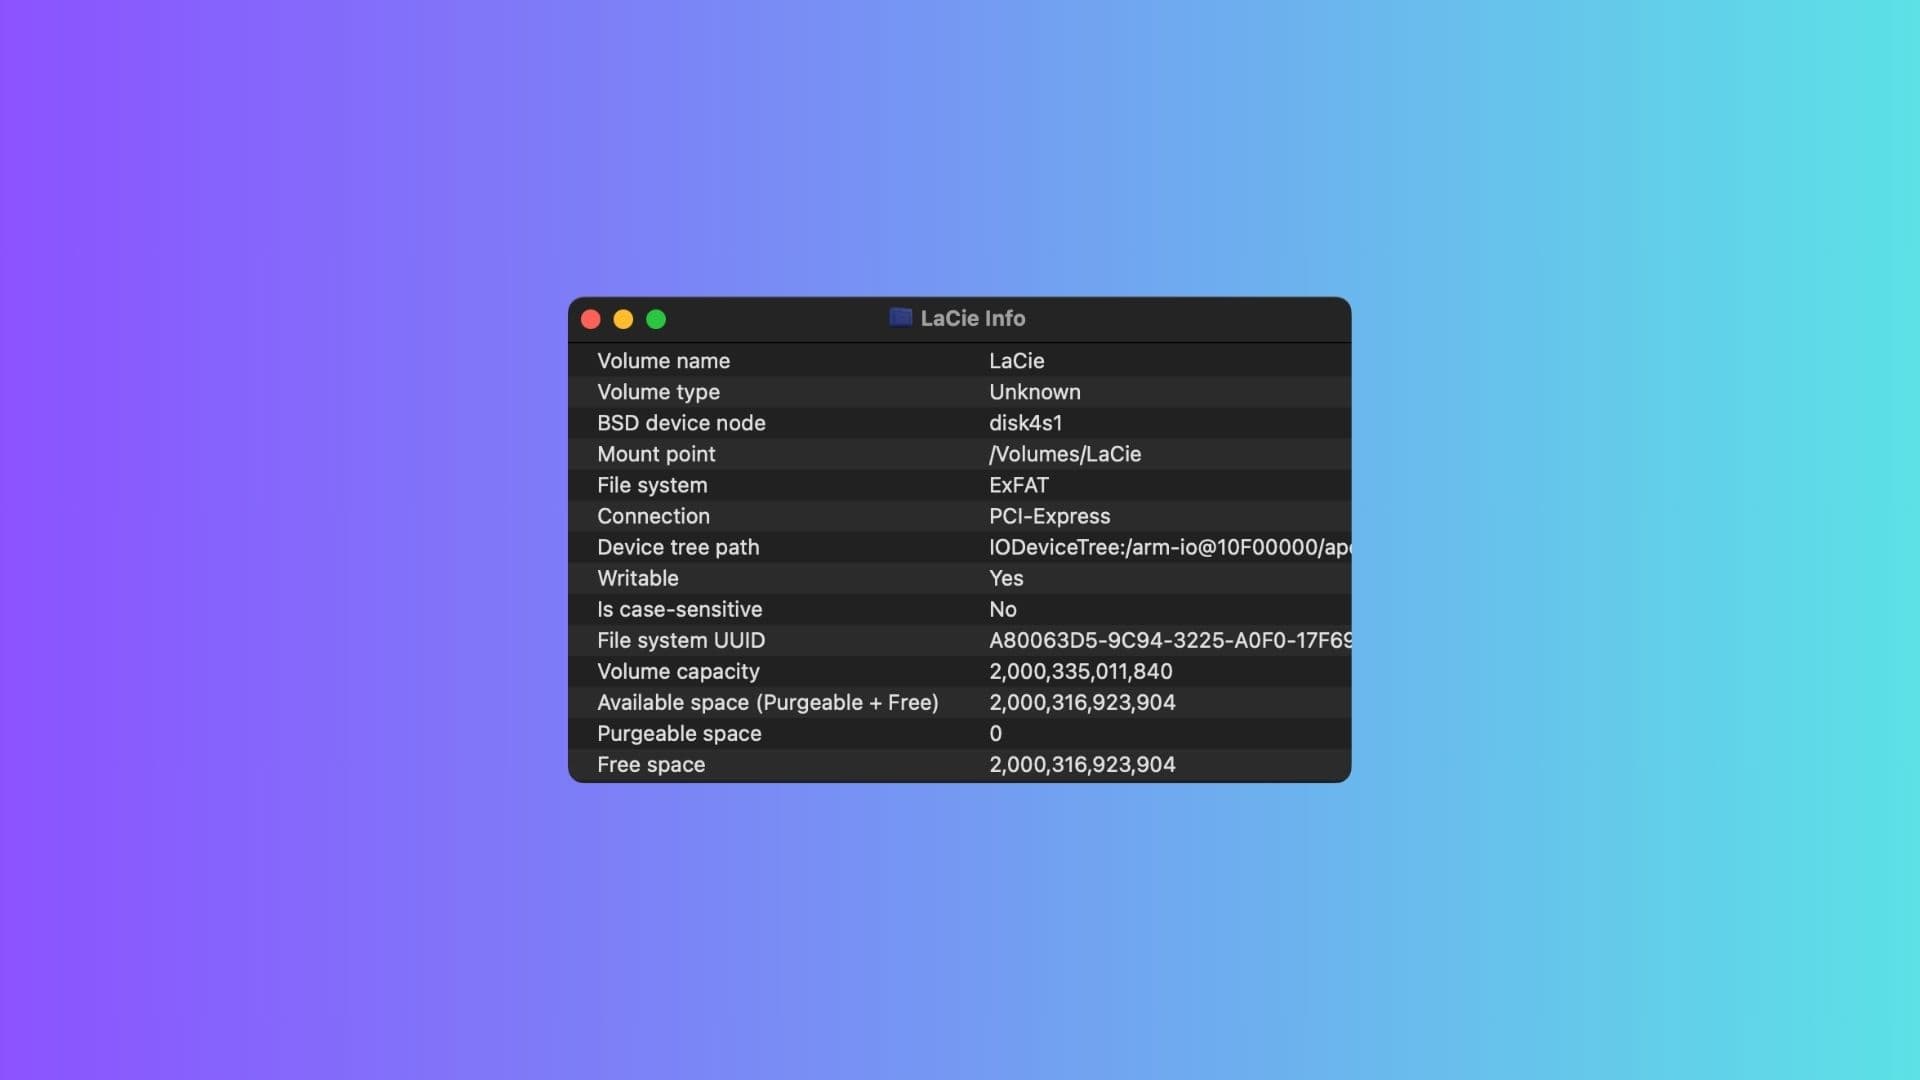Select the Free space row

[x=1083, y=764]
